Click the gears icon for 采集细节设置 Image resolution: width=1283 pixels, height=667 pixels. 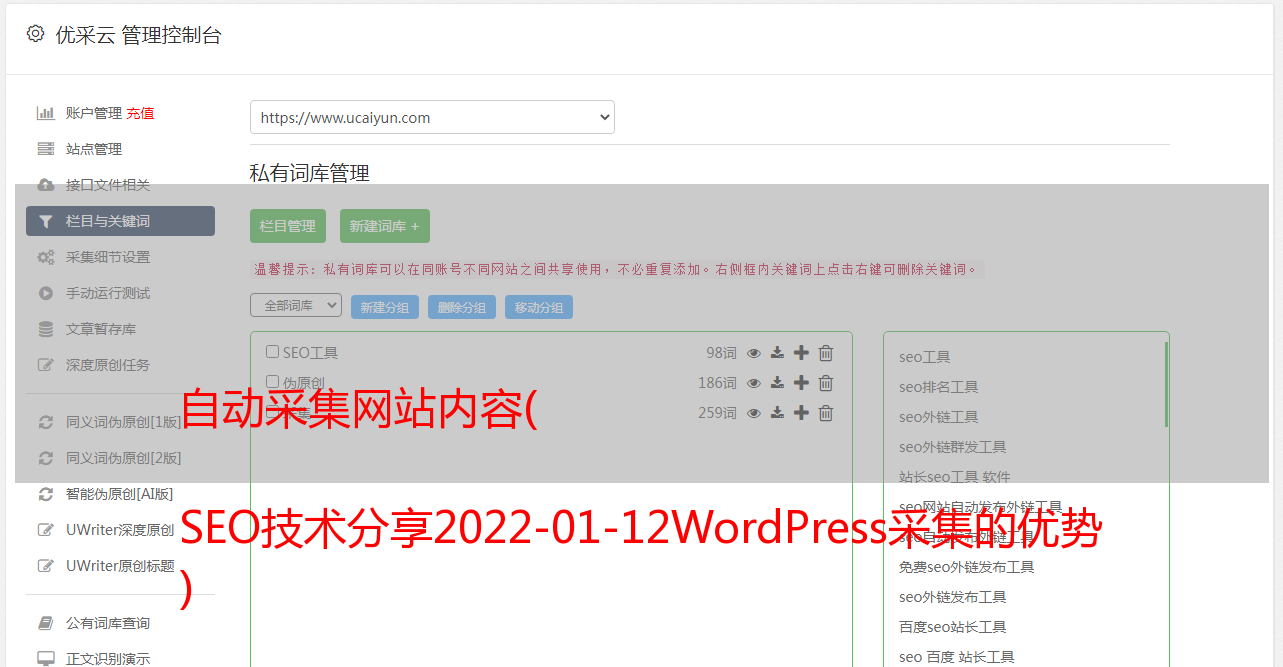click(46, 257)
